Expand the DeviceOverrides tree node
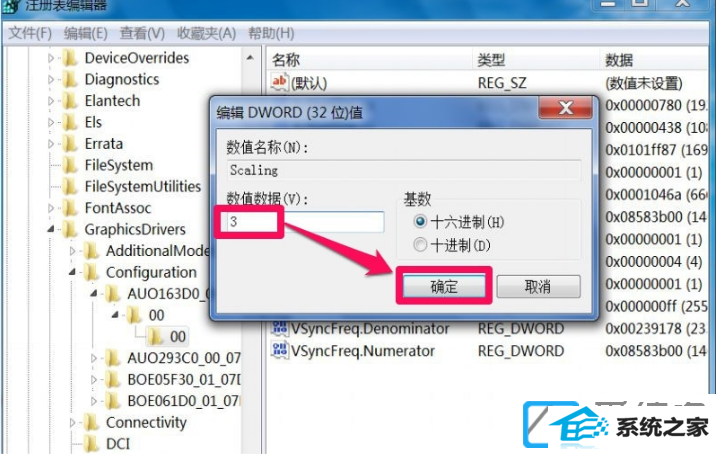 [x=51, y=58]
